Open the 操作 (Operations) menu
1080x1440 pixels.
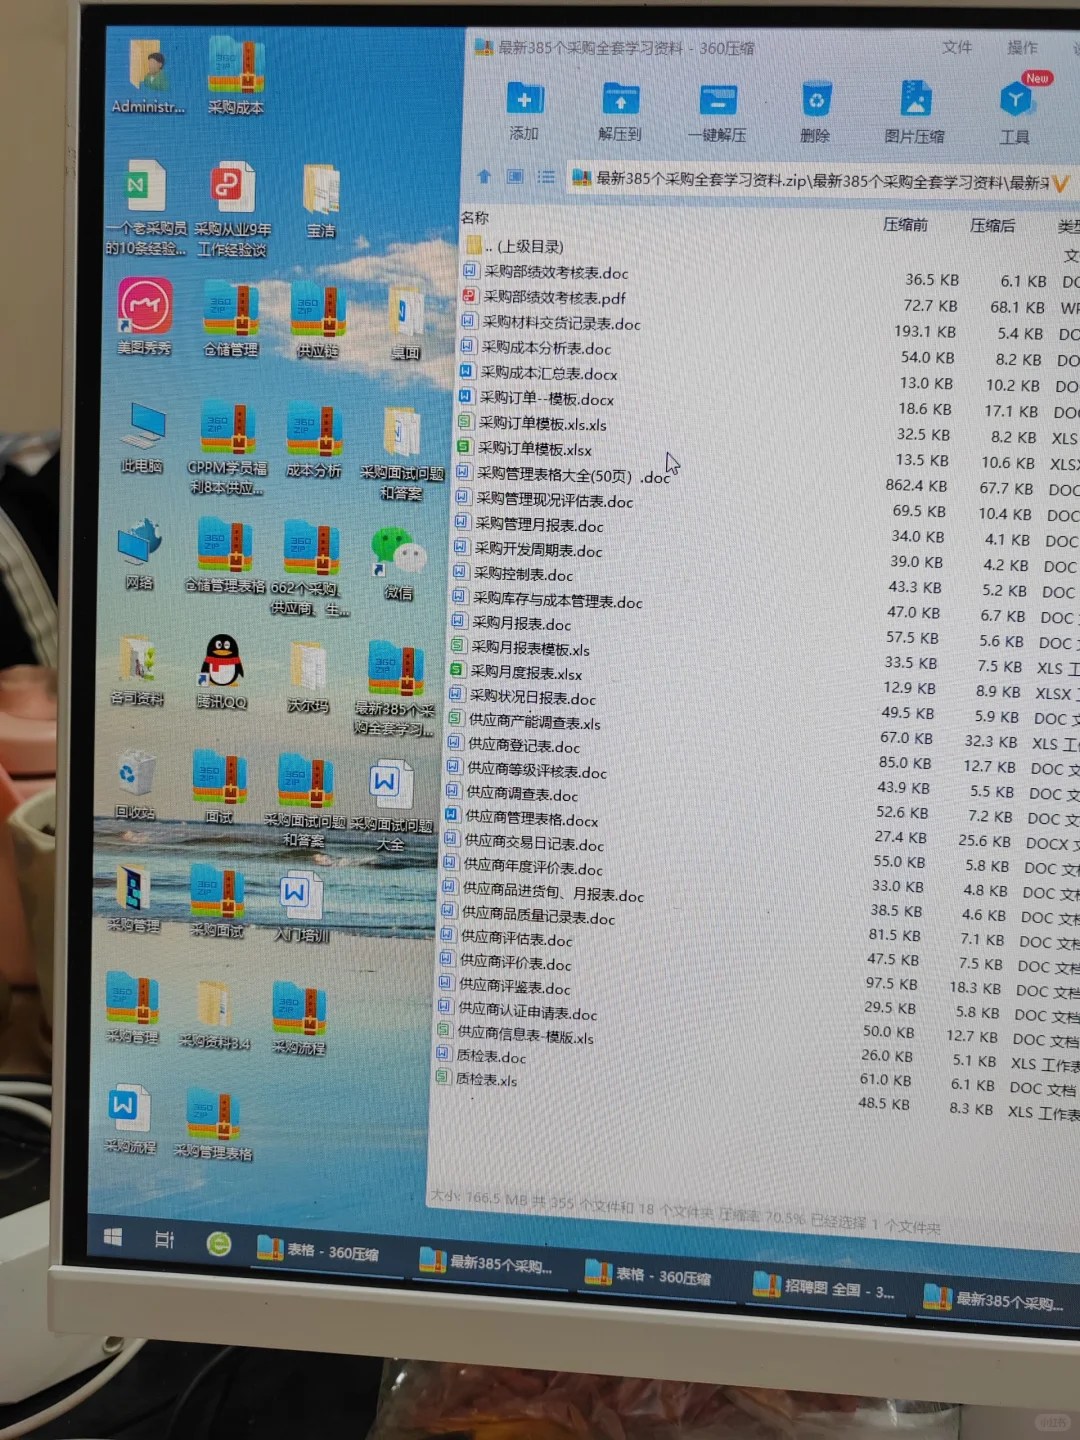(x=1022, y=48)
